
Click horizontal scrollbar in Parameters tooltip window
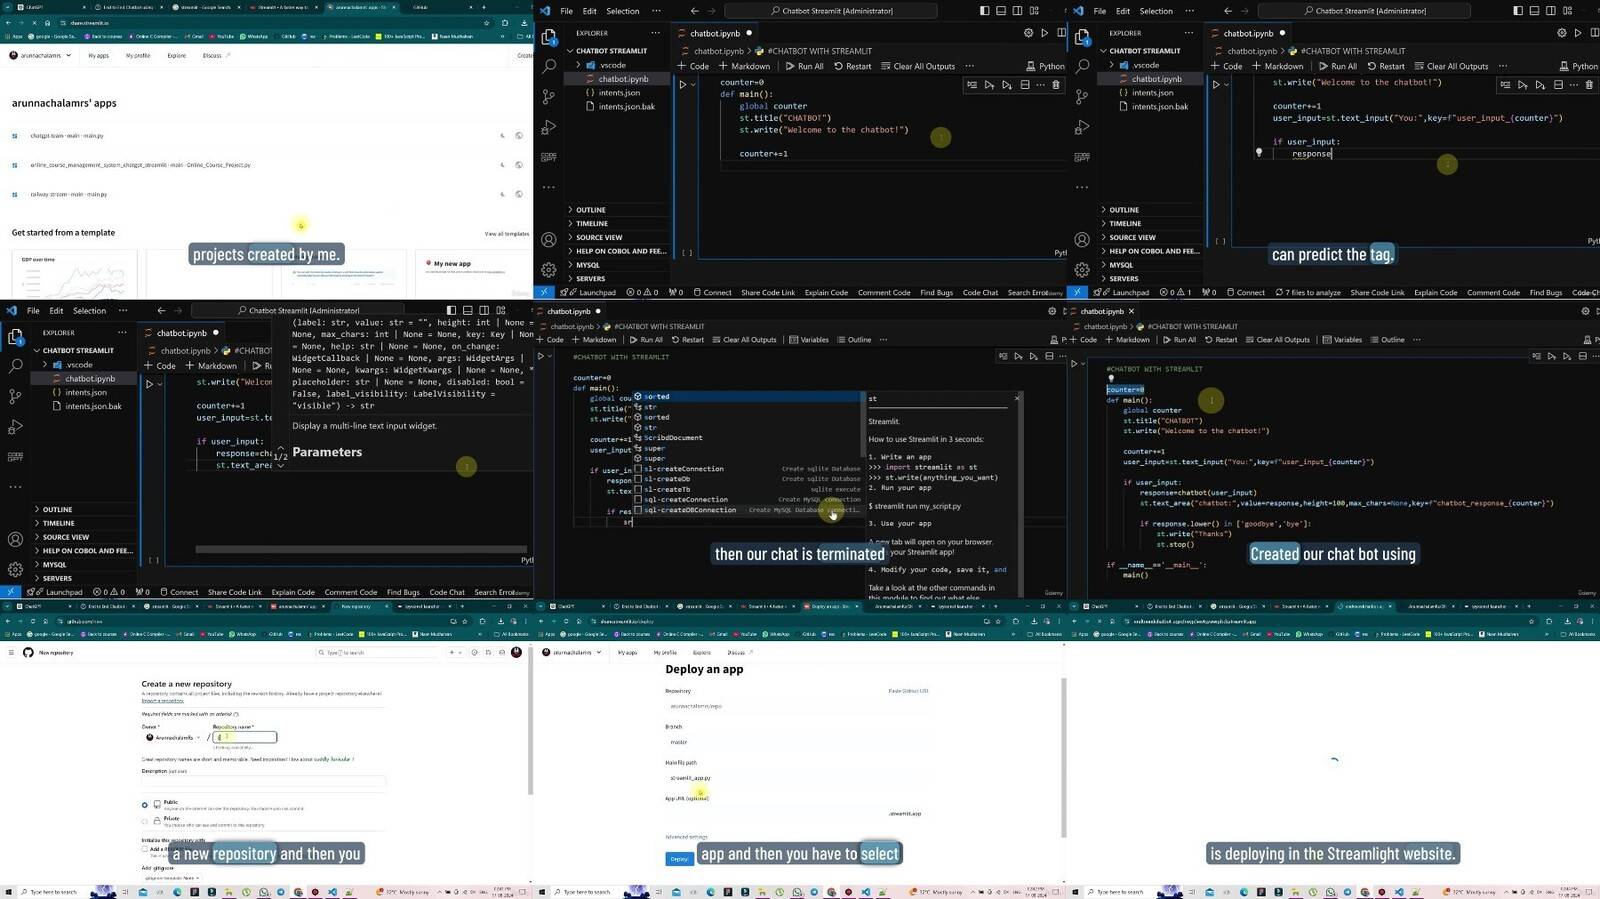pyautogui.click(x=360, y=549)
